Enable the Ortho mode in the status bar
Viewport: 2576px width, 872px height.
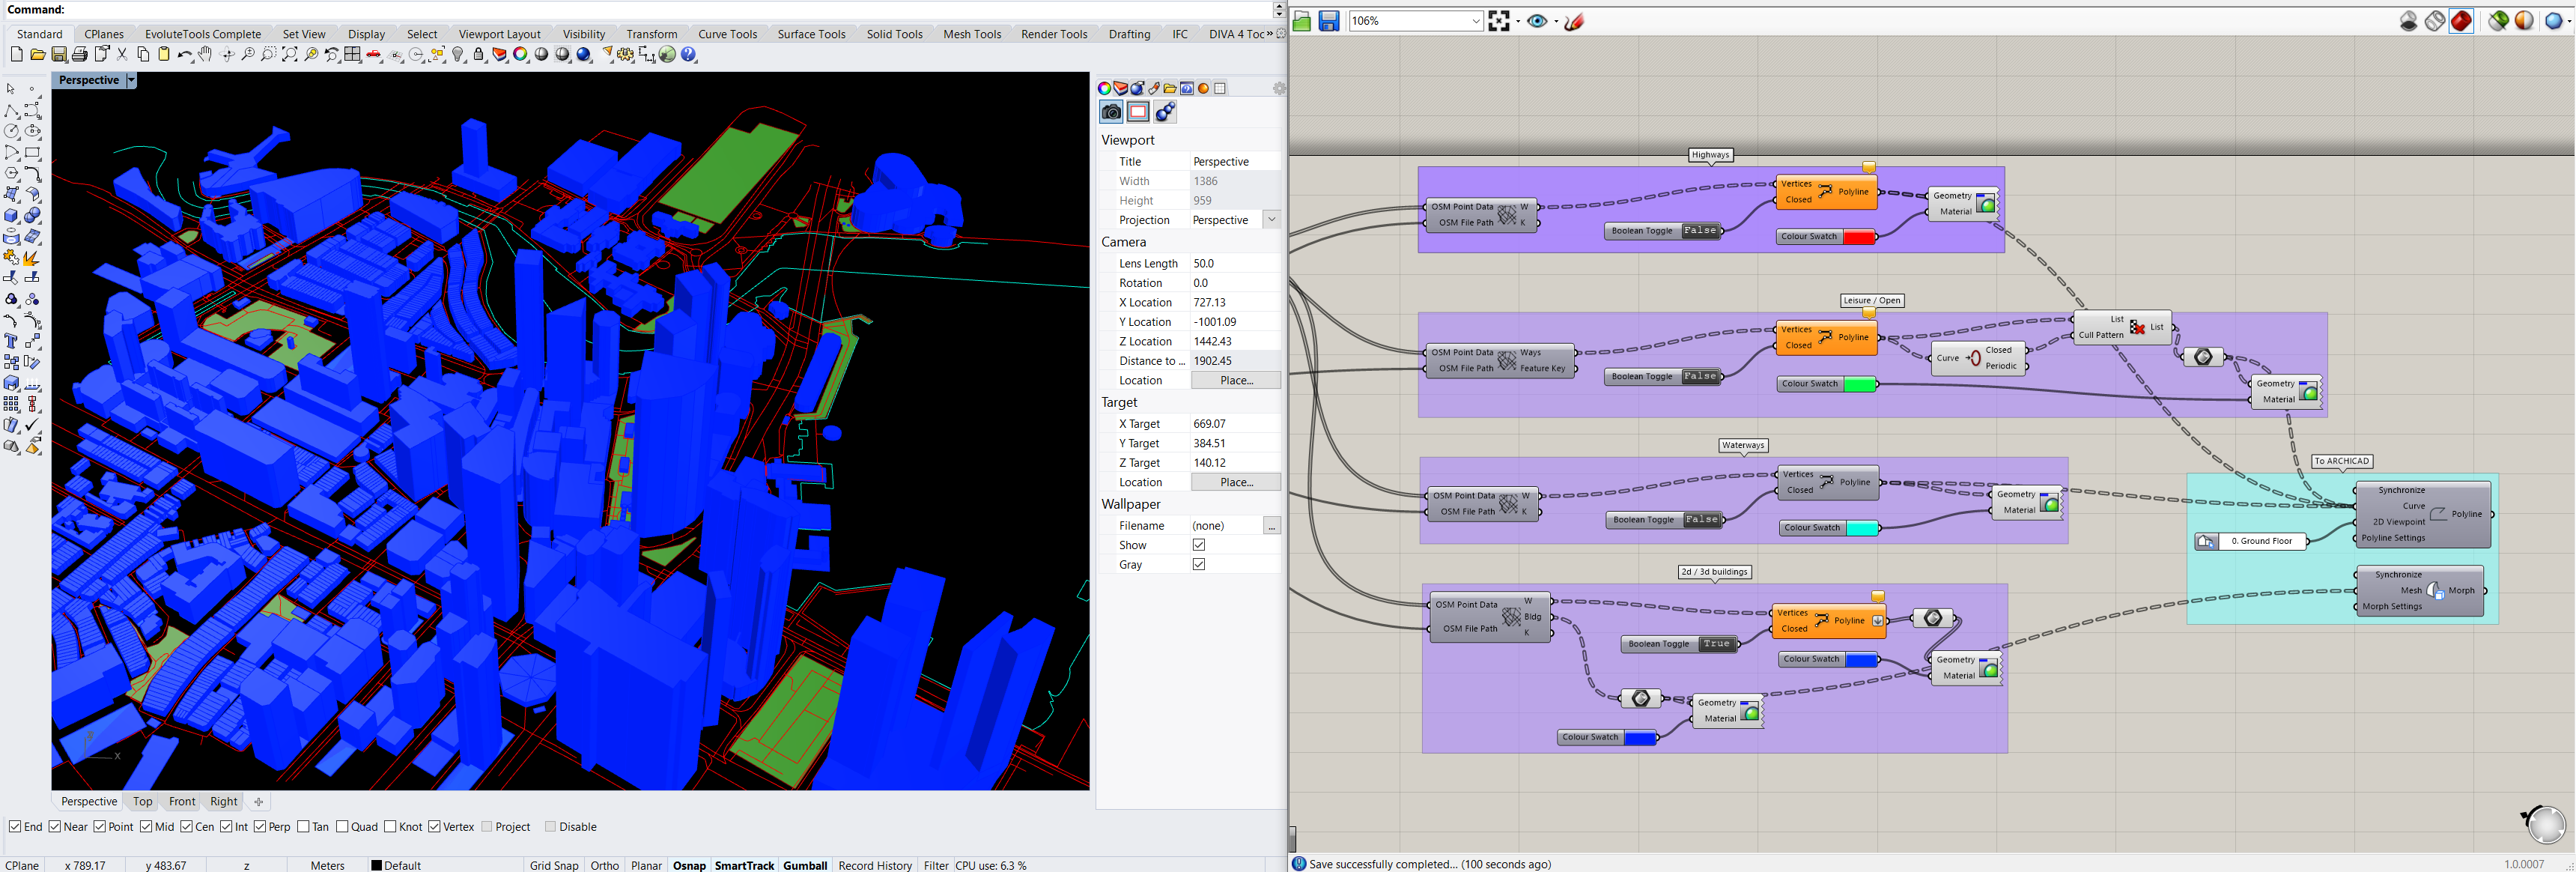(604, 865)
